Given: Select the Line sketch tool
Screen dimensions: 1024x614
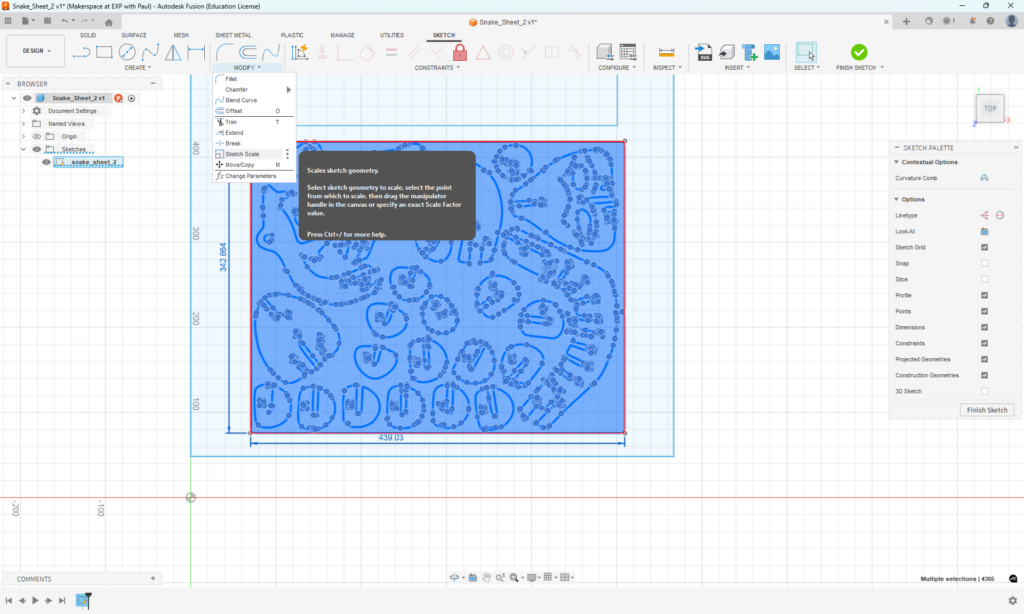Looking at the screenshot, I should click(82, 53).
